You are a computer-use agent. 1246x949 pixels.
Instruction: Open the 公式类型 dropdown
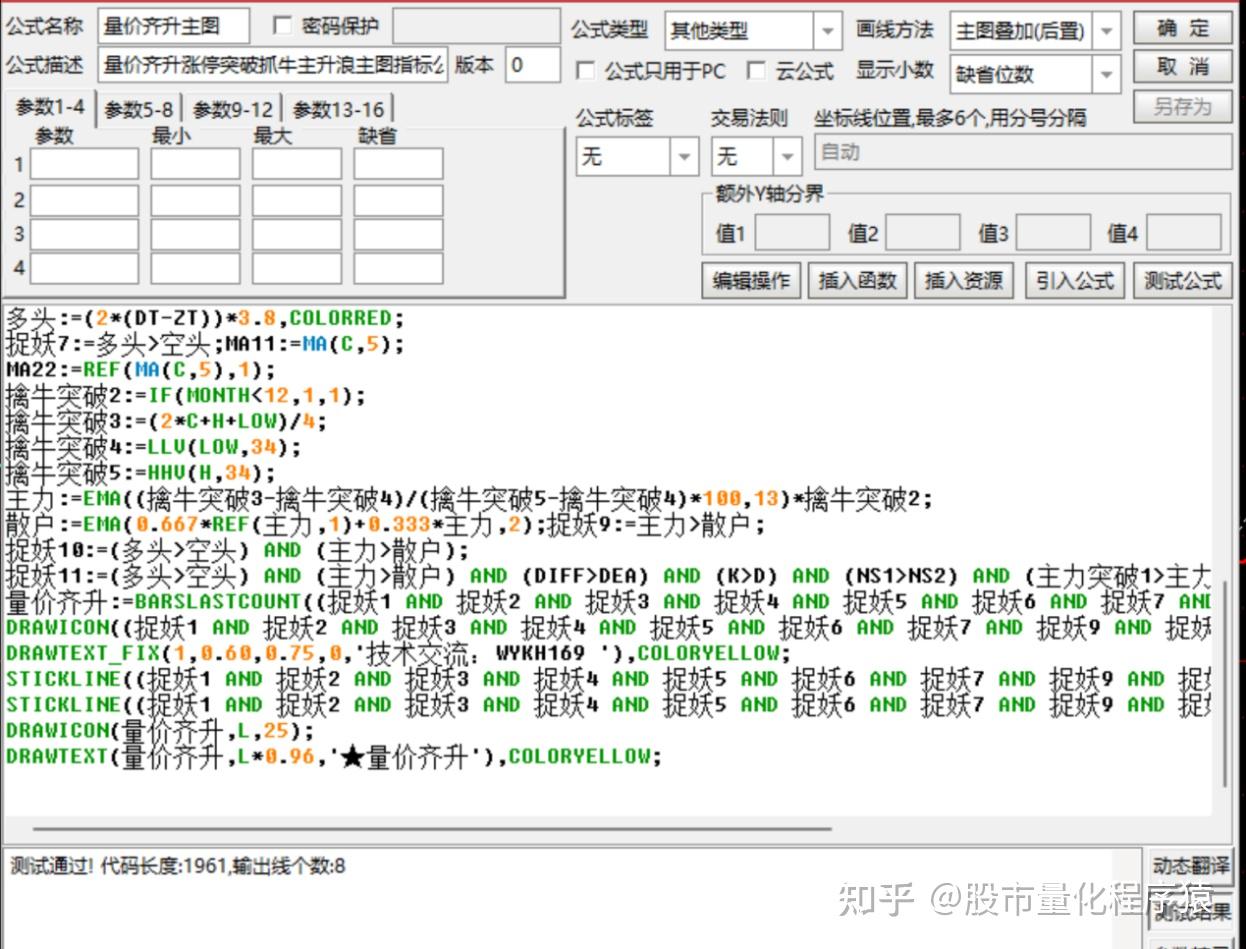(827, 31)
